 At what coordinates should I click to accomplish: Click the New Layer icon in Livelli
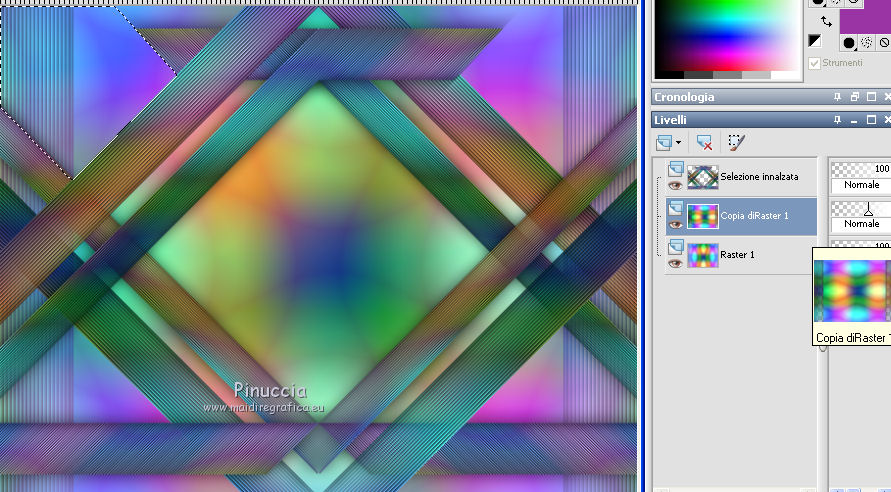click(664, 142)
